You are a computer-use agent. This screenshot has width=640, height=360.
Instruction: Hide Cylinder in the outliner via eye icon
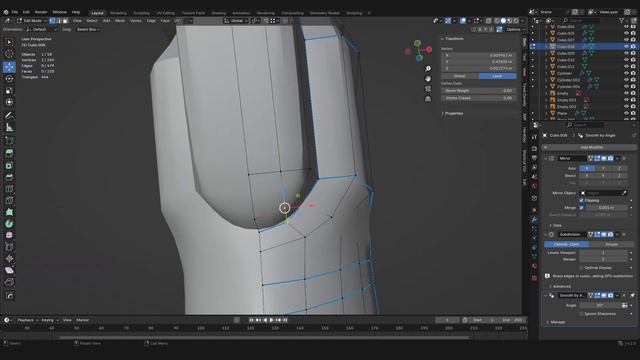pyautogui.click(x=626, y=73)
